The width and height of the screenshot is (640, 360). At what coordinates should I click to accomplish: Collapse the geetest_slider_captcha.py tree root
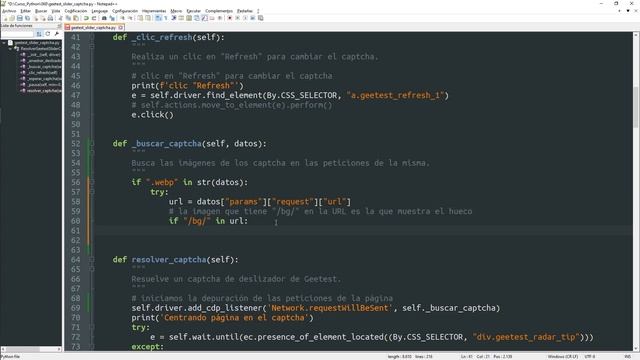point(4,43)
